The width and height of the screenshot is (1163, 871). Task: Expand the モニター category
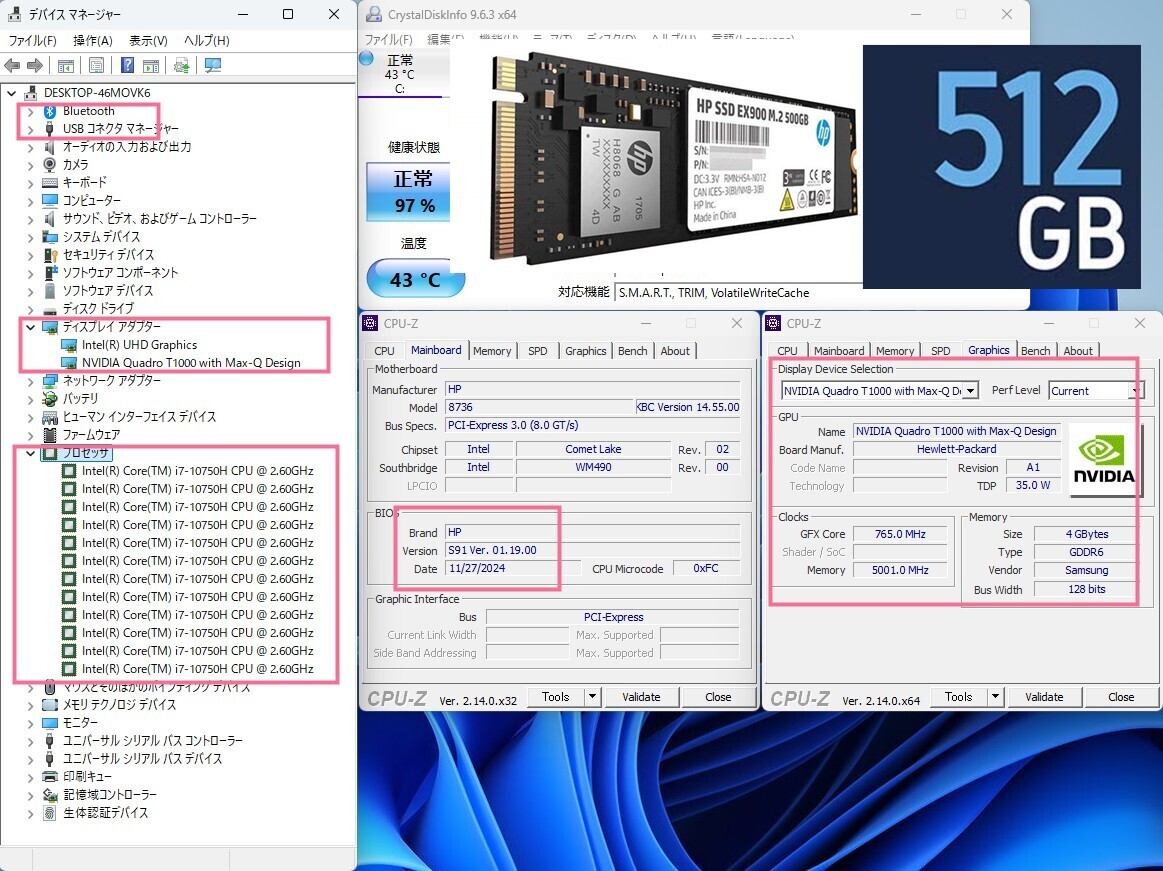[x=30, y=723]
